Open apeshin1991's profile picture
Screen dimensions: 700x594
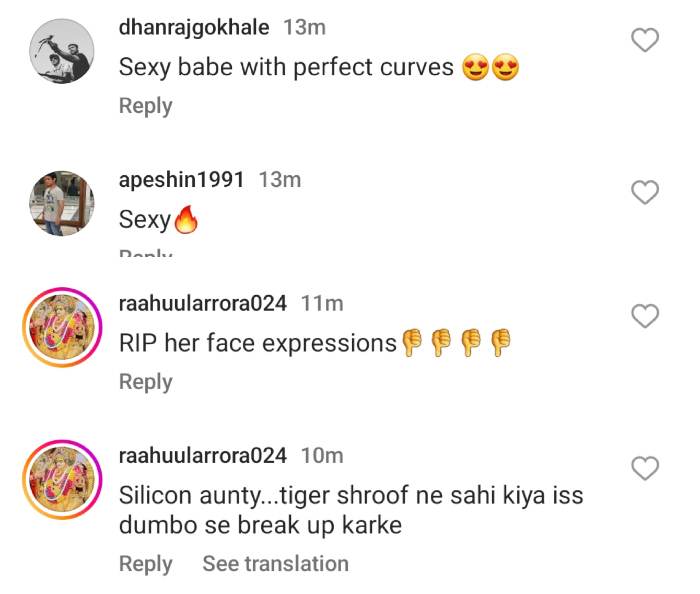(x=62, y=204)
